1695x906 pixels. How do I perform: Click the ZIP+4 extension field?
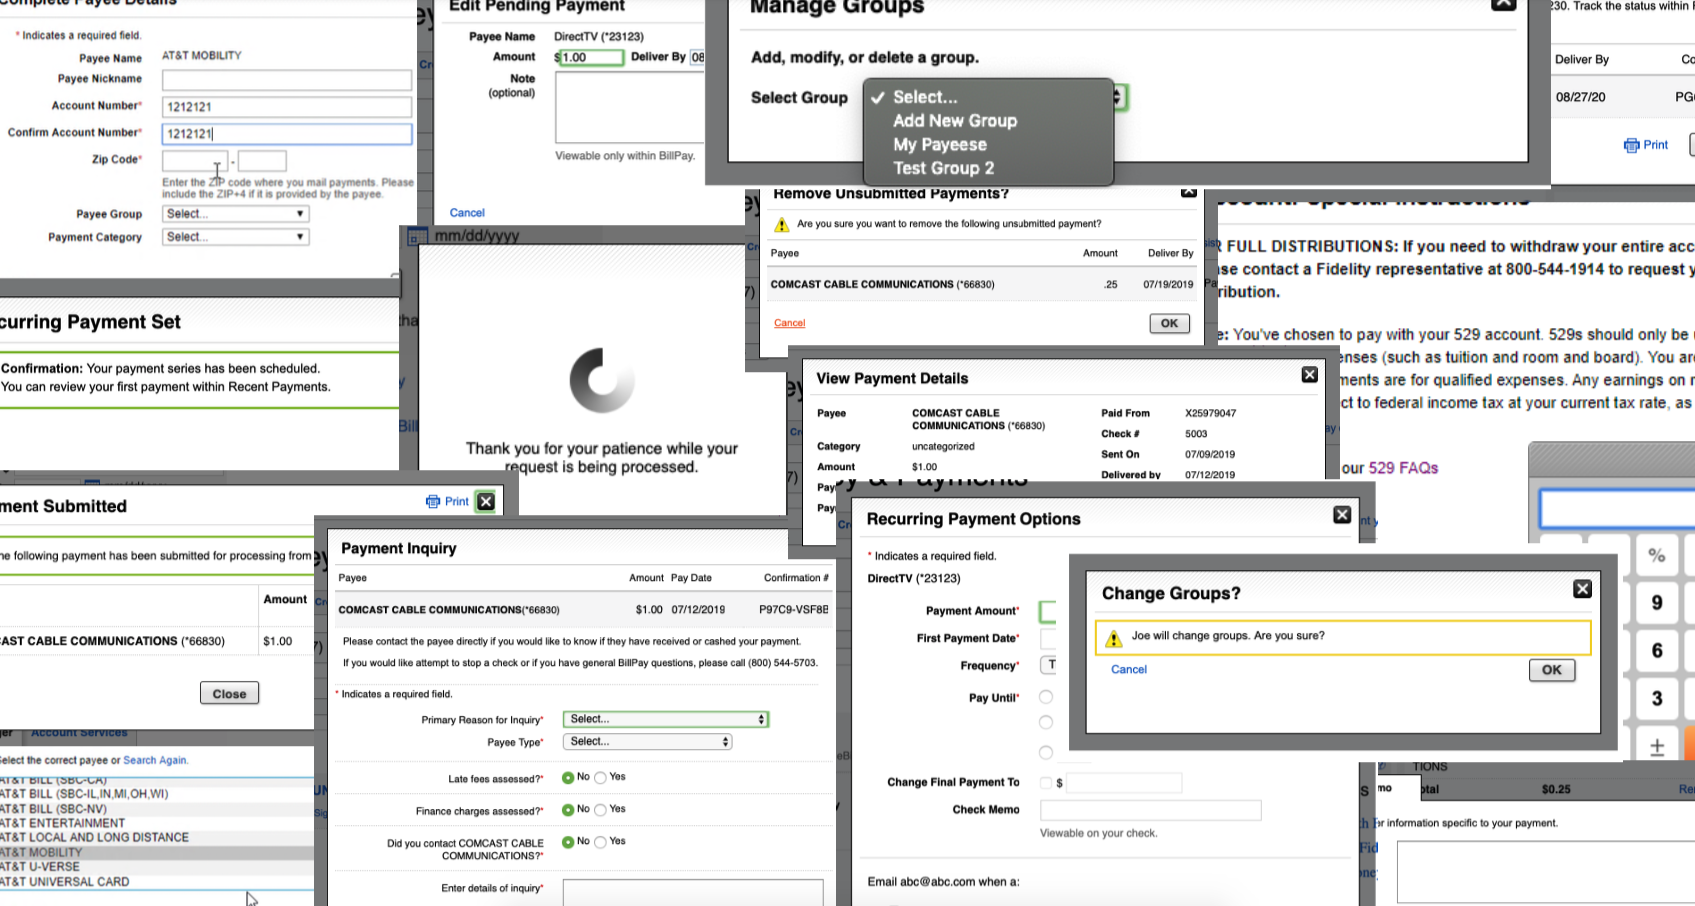coord(262,161)
